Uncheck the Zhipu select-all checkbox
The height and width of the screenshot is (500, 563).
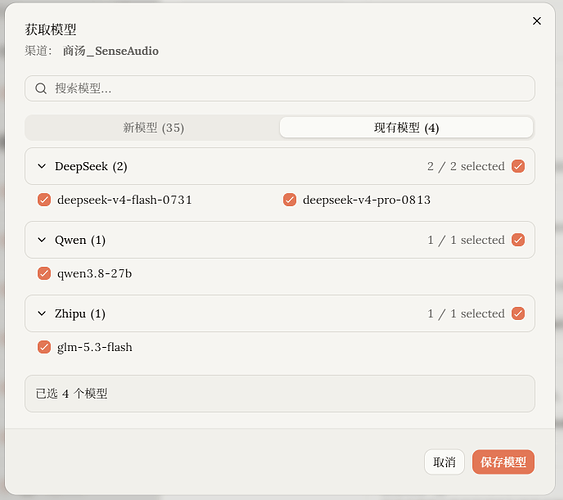pyautogui.click(x=518, y=313)
